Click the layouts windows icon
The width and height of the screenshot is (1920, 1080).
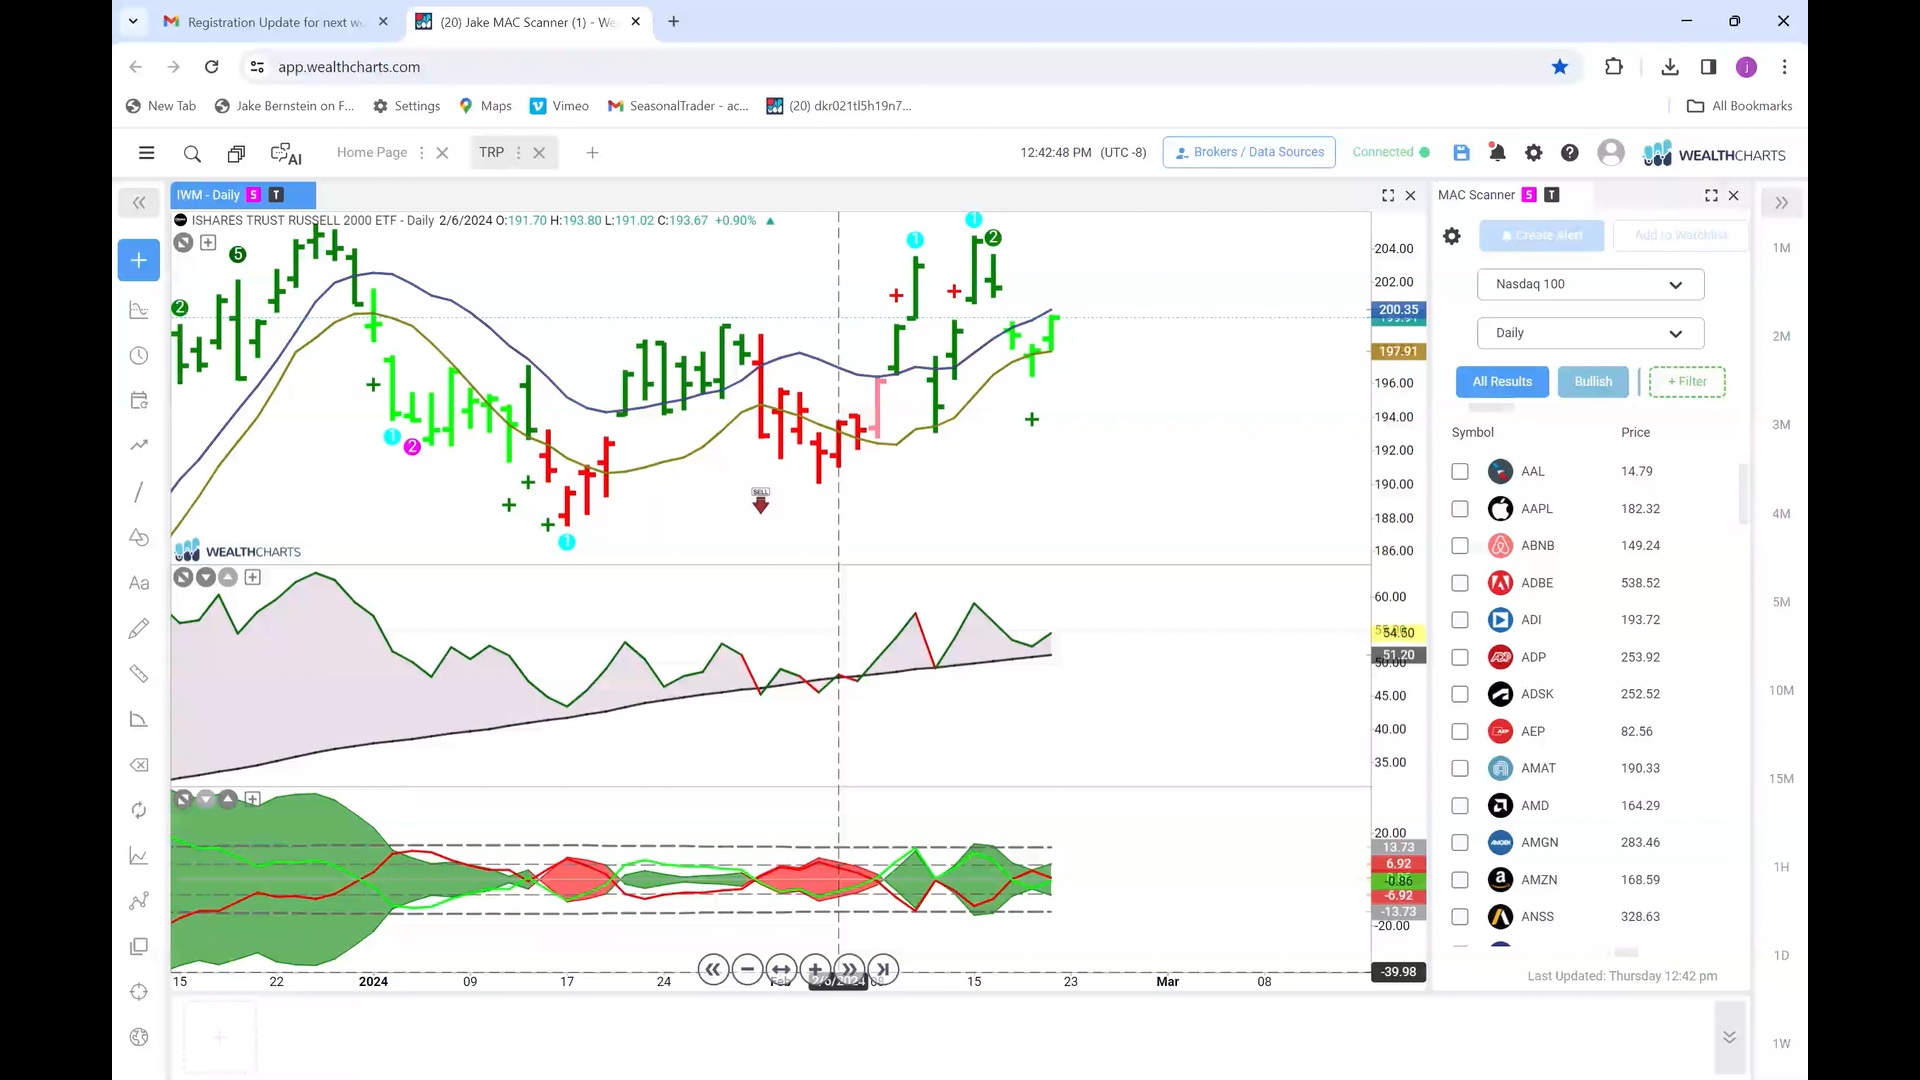[x=236, y=153]
